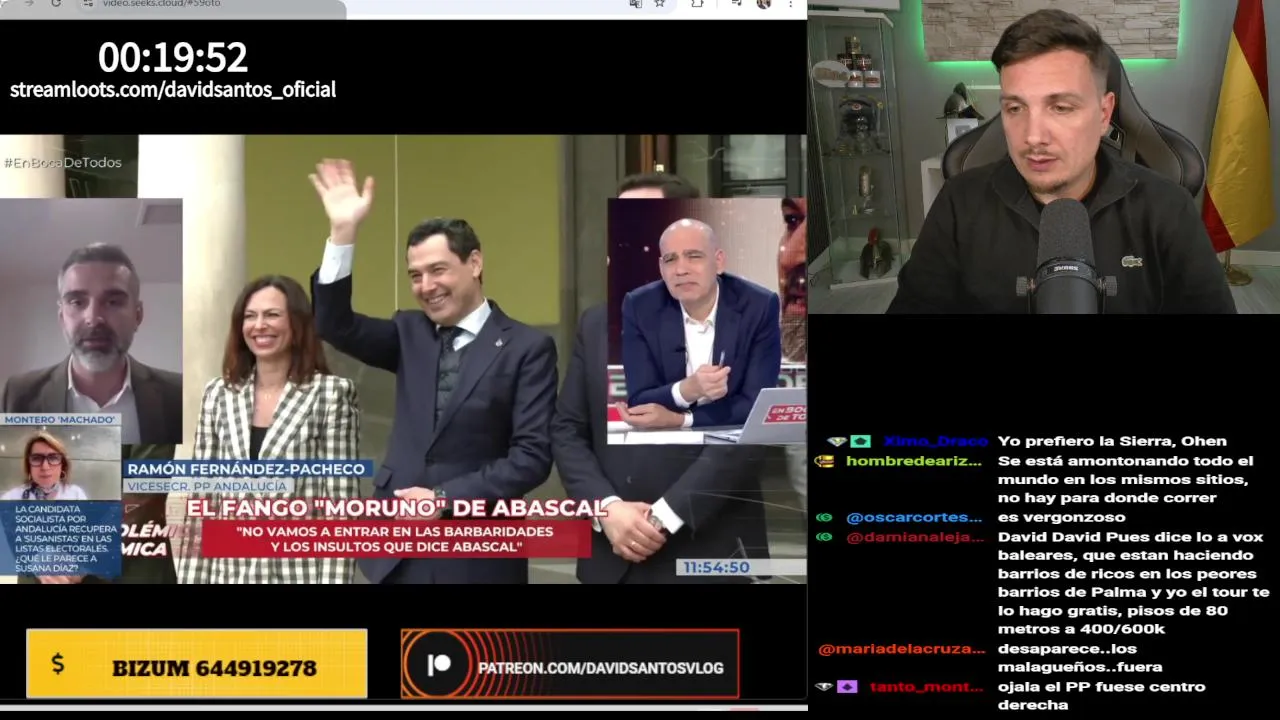Viewport: 1280px width, 720px height.
Task: Click the studio presenter video inset
Action: (x=706, y=320)
